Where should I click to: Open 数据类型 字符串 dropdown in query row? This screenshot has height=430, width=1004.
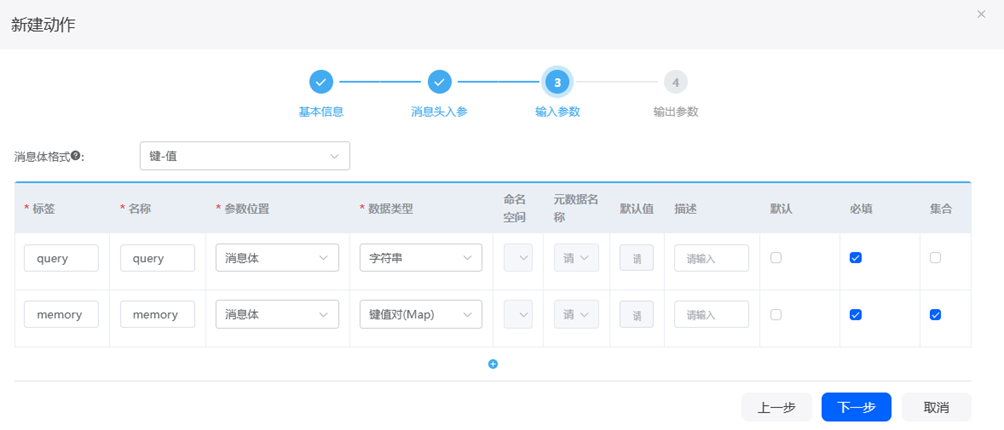pos(420,258)
